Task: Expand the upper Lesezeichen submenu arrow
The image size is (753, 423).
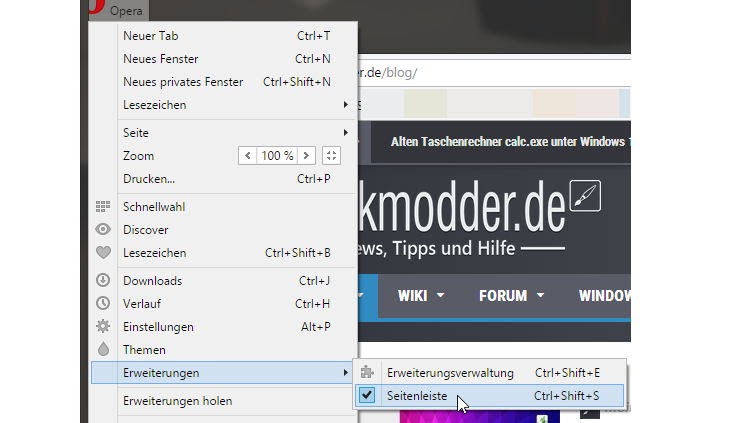Action: click(345, 105)
